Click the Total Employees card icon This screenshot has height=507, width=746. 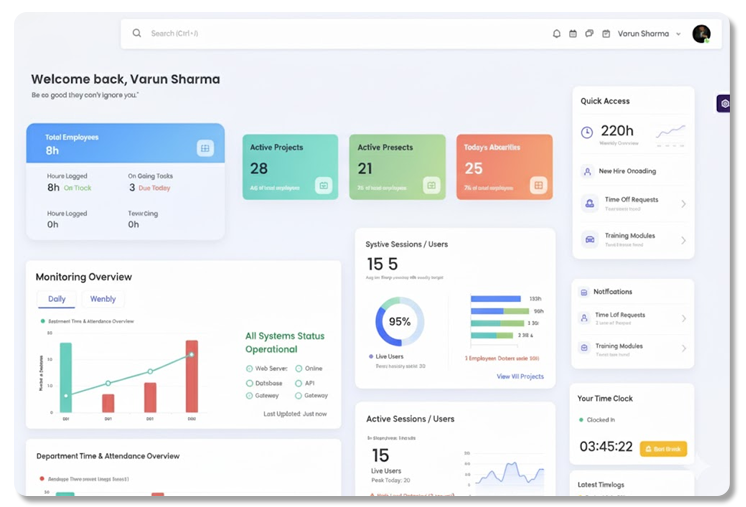pos(205,148)
